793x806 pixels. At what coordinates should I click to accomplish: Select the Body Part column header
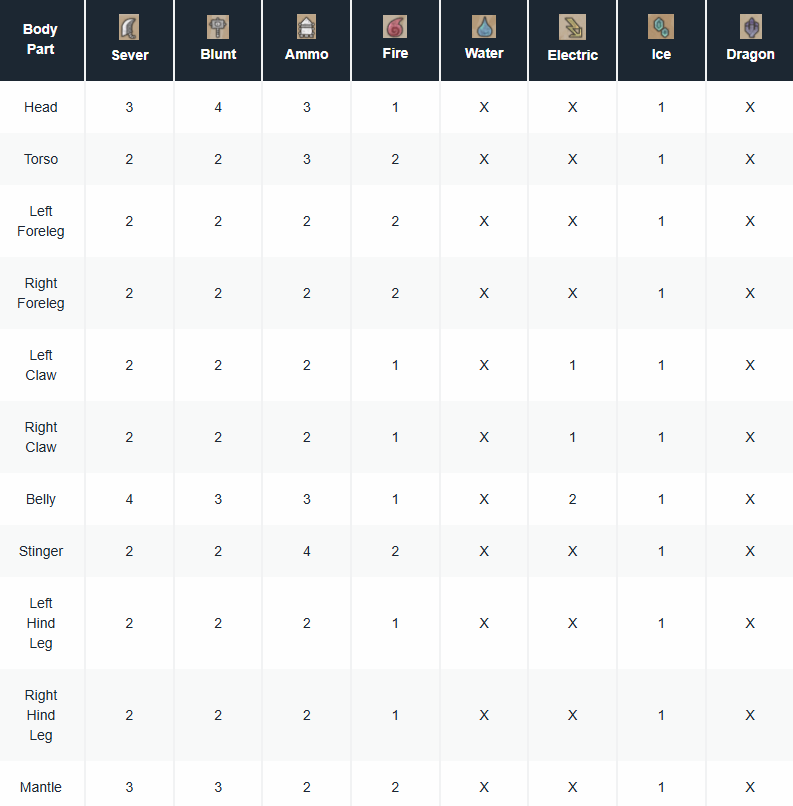tap(41, 40)
